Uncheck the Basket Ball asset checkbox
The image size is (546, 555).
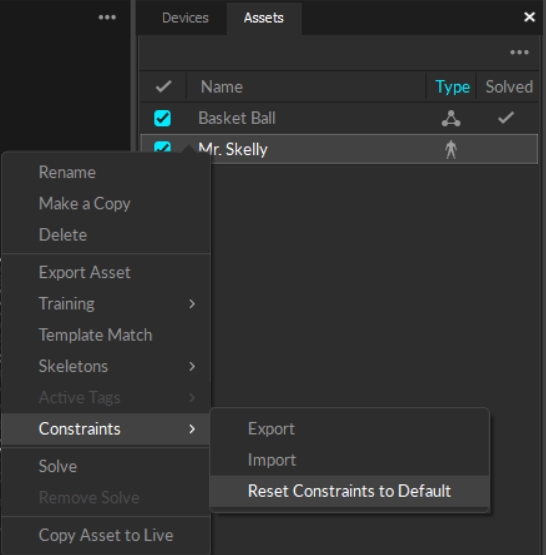(162, 118)
